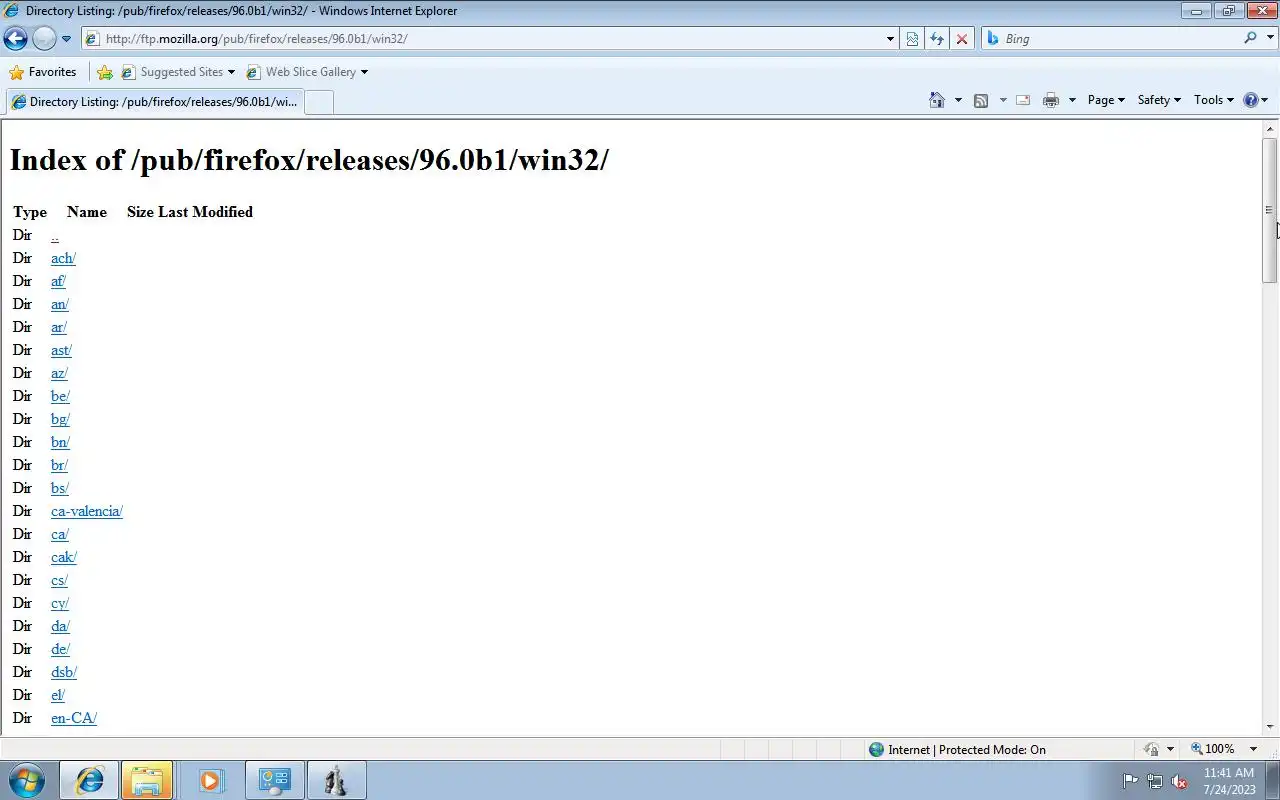The width and height of the screenshot is (1280, 800).
Task: Open the bs/ directory link
Action: pos(60,489)
